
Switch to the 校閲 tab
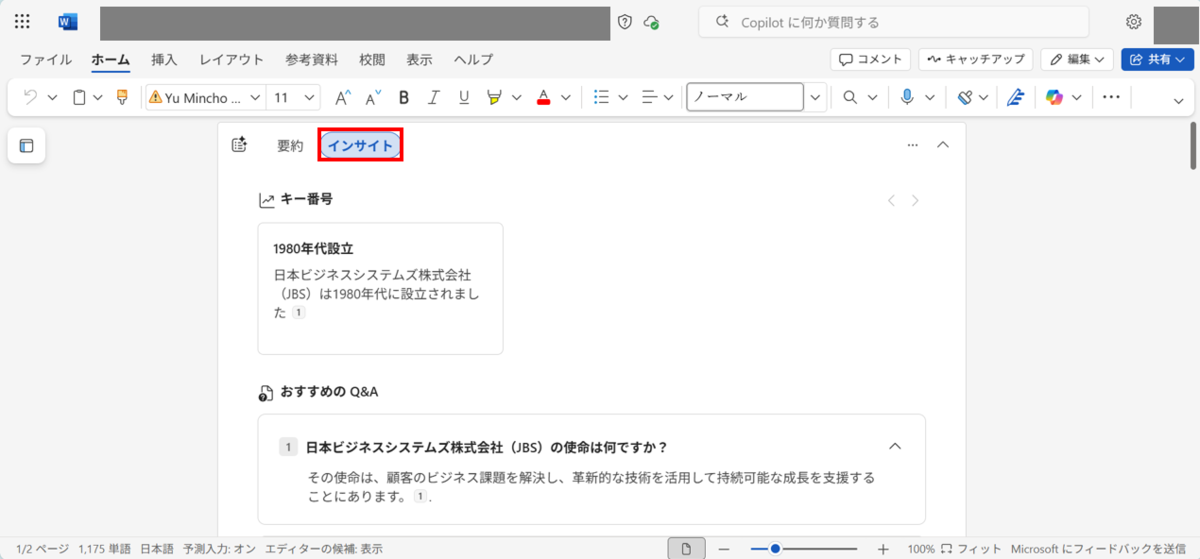[372, 60]
